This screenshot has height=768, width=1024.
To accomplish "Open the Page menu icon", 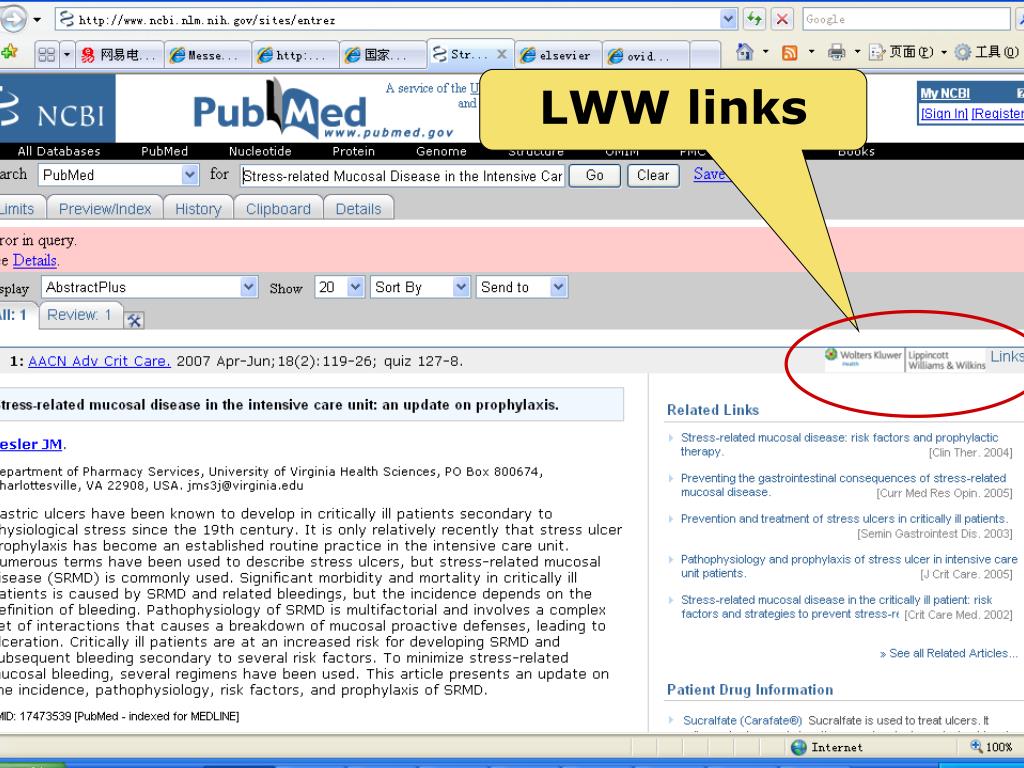I will tap(901, 52).
